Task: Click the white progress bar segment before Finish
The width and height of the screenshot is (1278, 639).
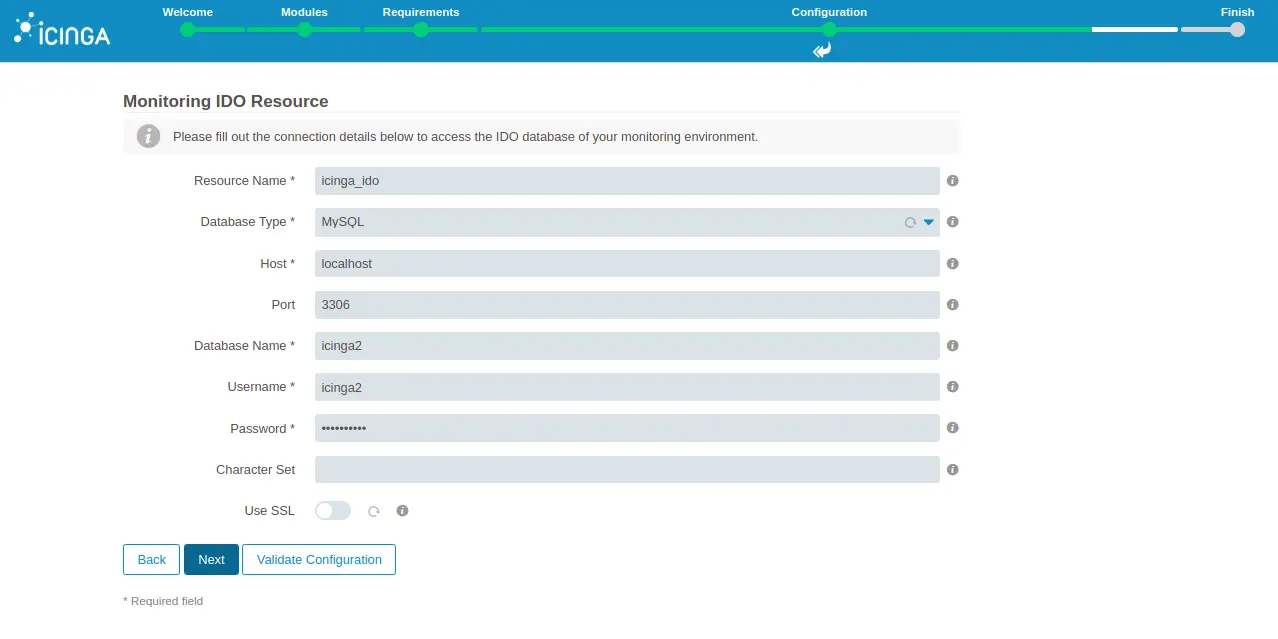Action: point(1134,30)
